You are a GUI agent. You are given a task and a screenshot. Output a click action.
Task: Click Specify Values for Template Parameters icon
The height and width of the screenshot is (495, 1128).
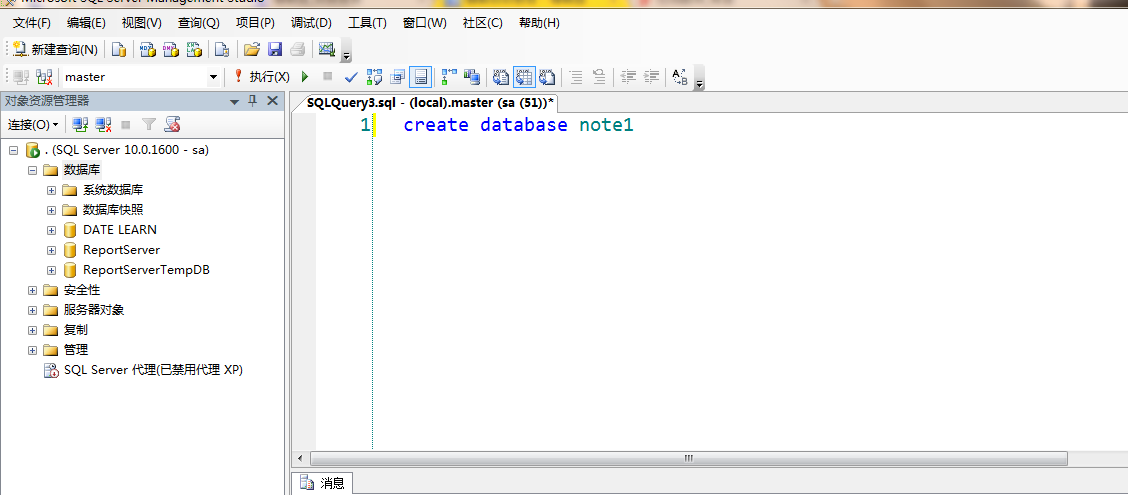coord(679,76)
